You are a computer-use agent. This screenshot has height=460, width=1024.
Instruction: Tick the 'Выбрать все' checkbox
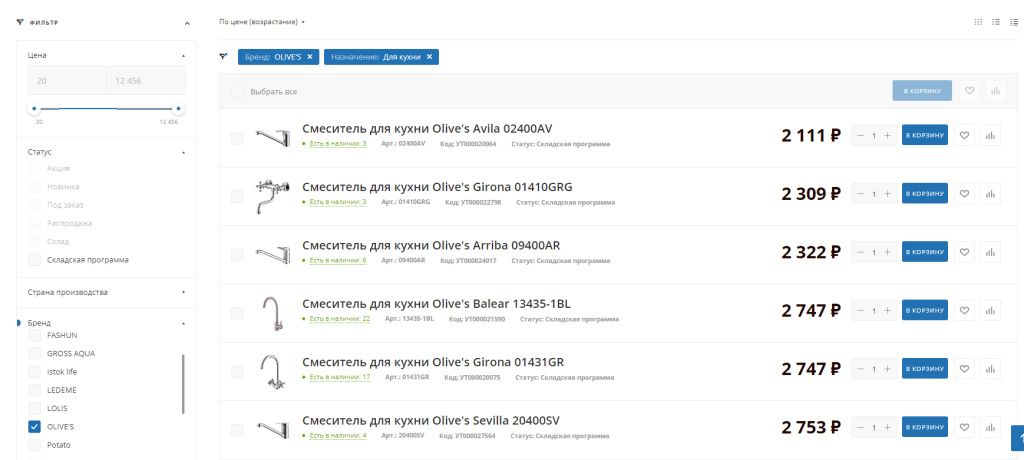237,92
